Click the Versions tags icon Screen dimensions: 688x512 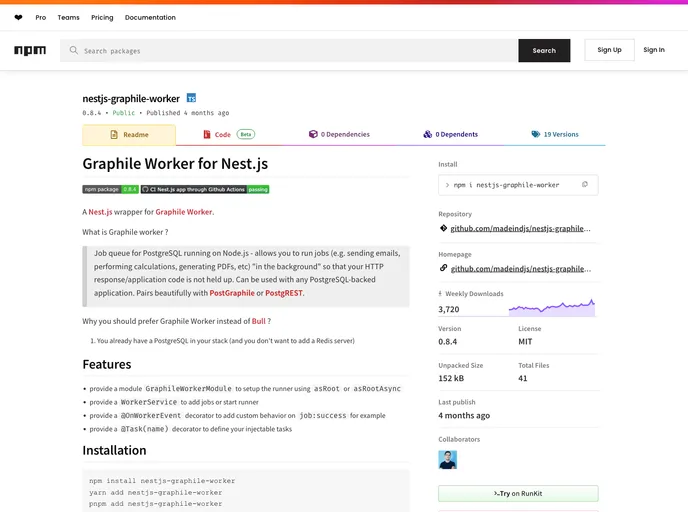pos(536,134)
